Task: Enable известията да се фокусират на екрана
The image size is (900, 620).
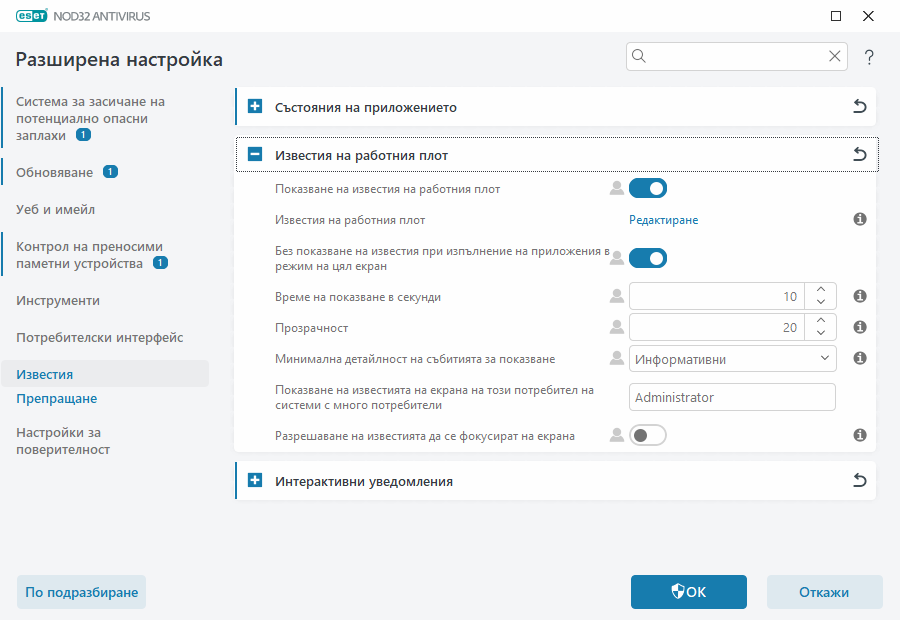Action: tap(647, 435)
